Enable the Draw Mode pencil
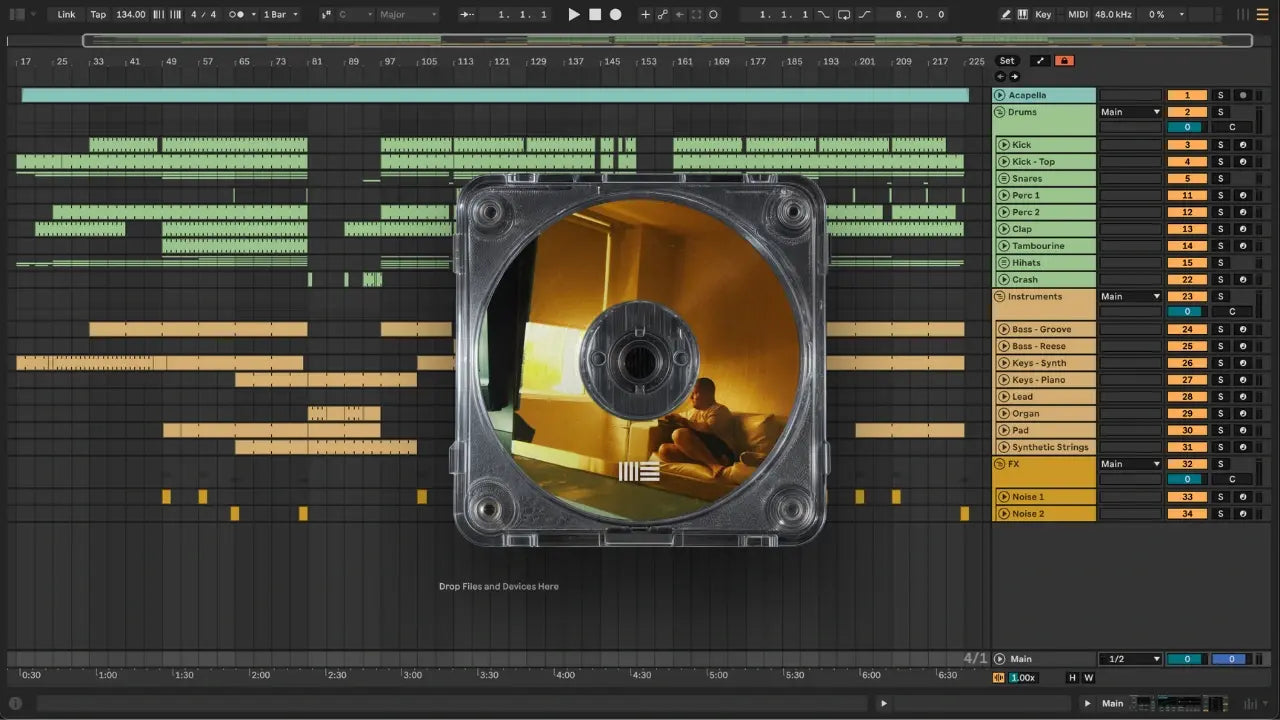The width and height of the screenshot is (1280, 720). click(1006, 15)
